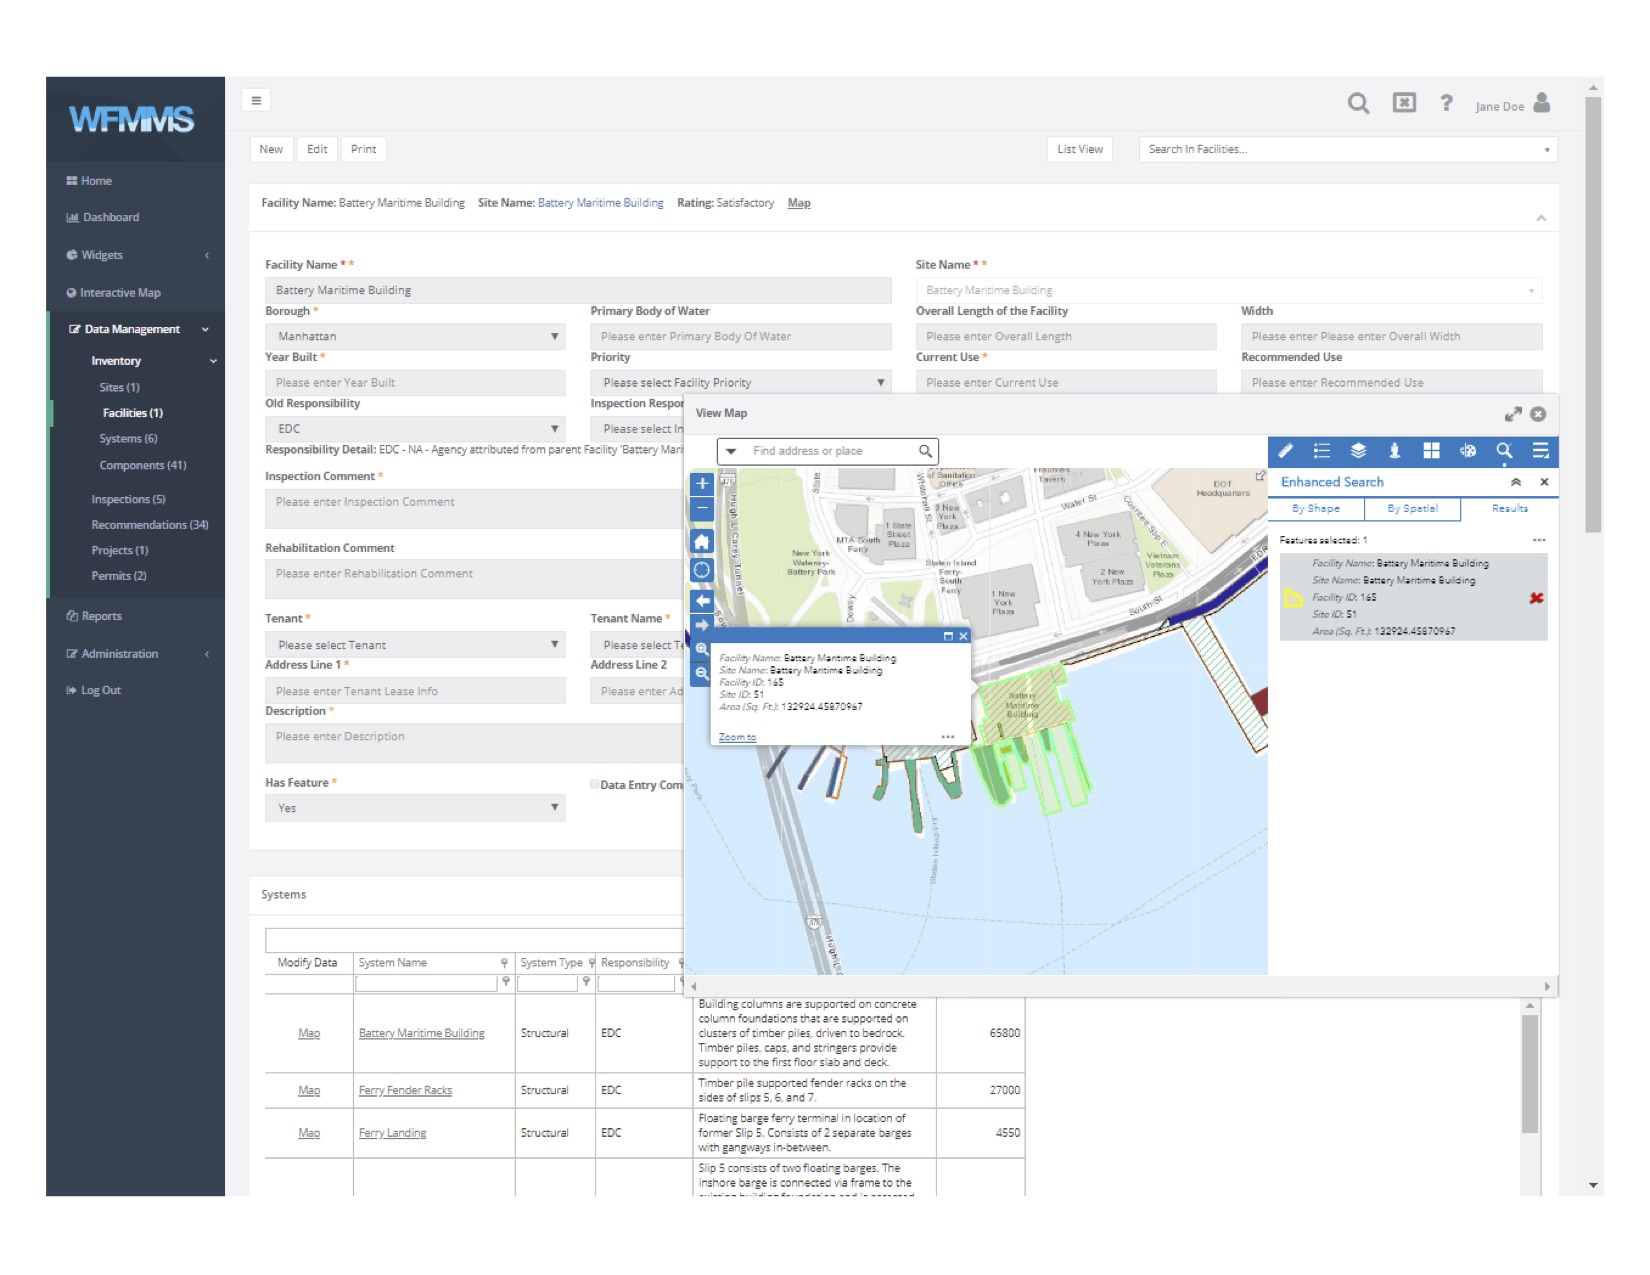Open the Ferry Fender Racks system link

[x=405, y=1091]
